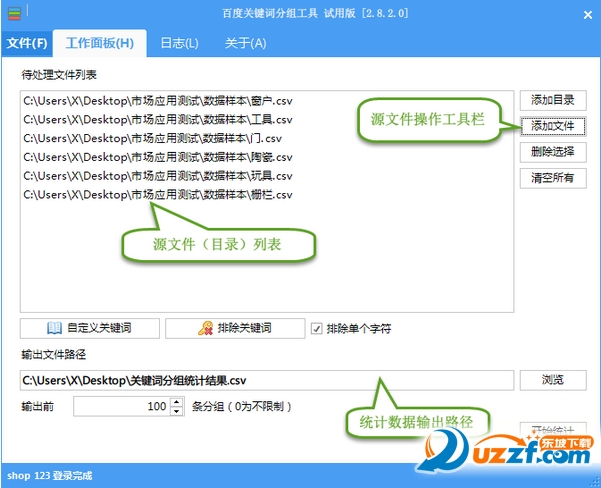Click the status bar text shop 123 登录完成

tap(49, 476)
